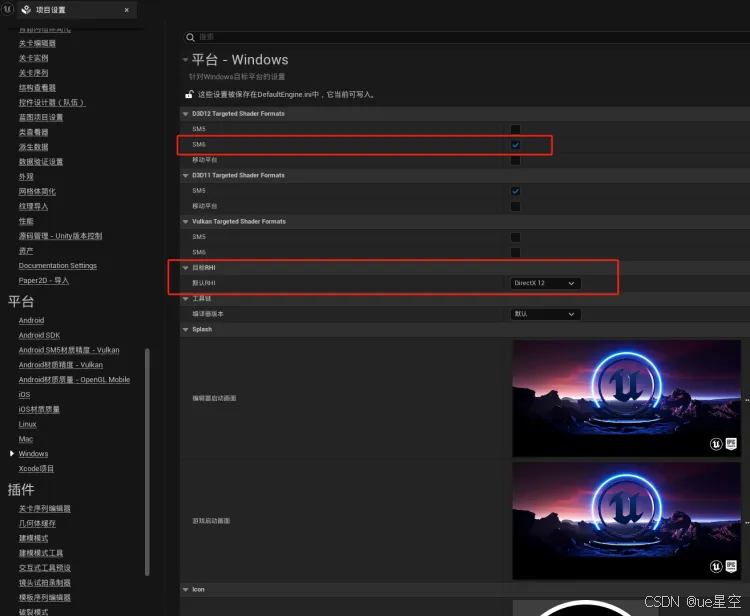The width and height of the screenshot is (750, 616).
Task: Toggle the 移动平台 checkbox under D3D12 formats
Action: [515, 160]
